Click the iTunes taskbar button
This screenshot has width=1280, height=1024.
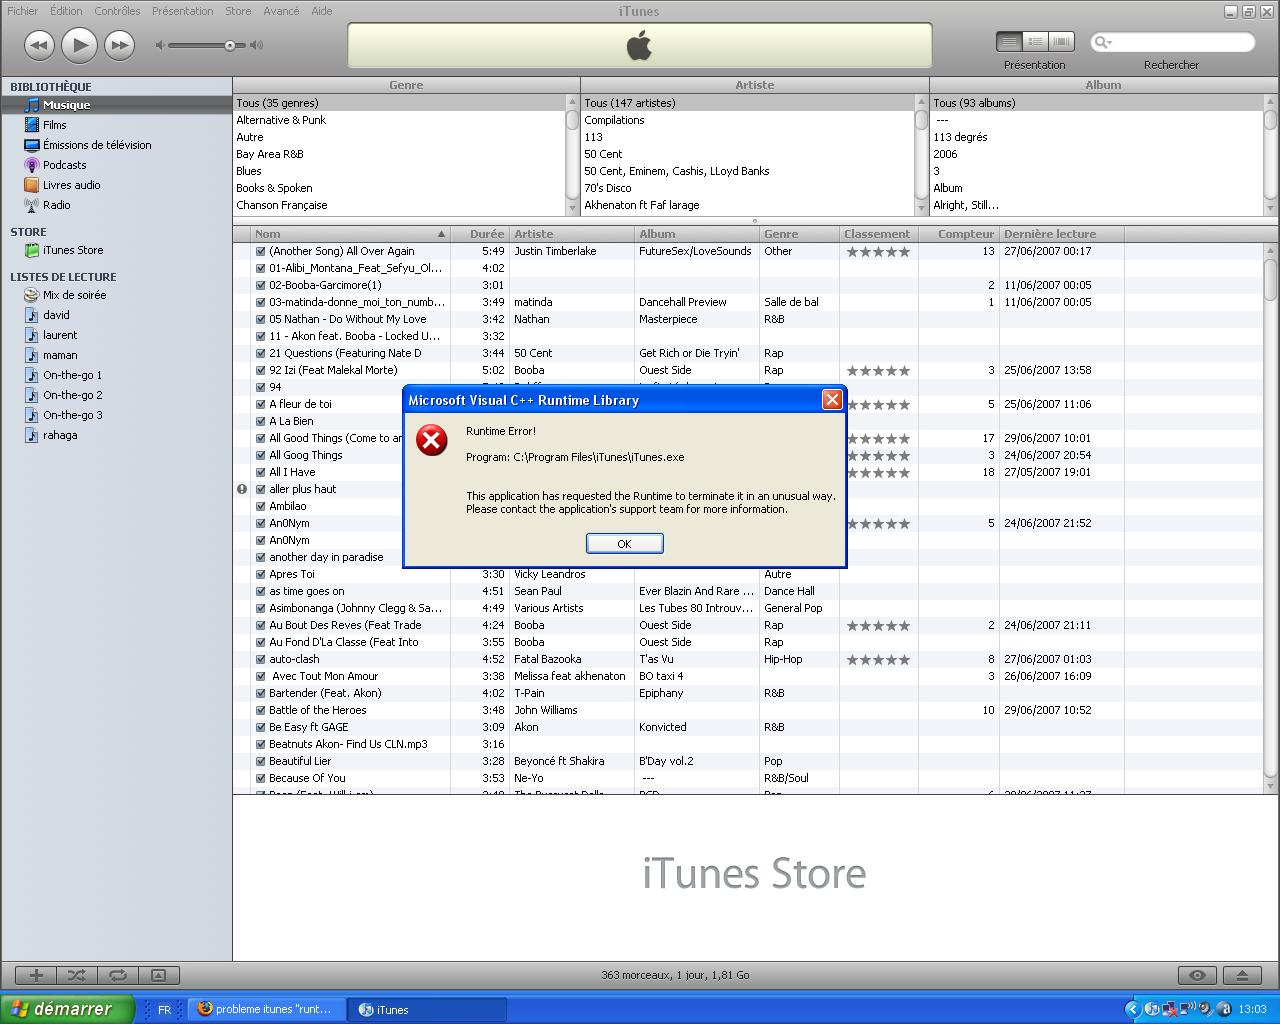427,1009
